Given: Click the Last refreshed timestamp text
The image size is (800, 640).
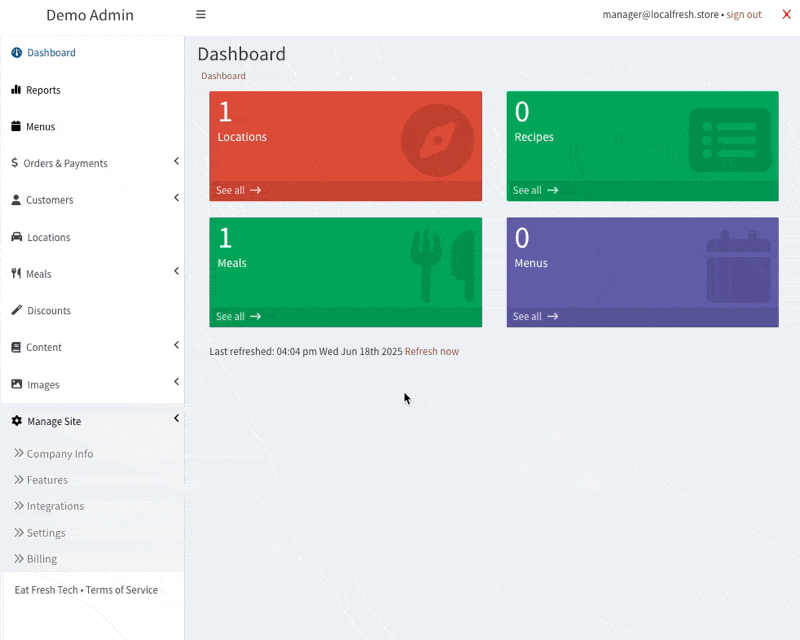Looking at the screenshot, I should coord(306,351).
